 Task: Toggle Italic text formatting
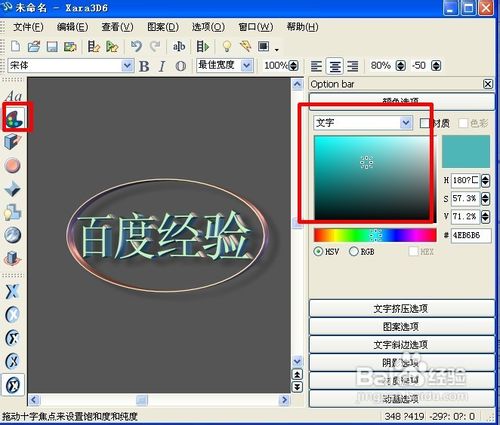click(162, 66)
